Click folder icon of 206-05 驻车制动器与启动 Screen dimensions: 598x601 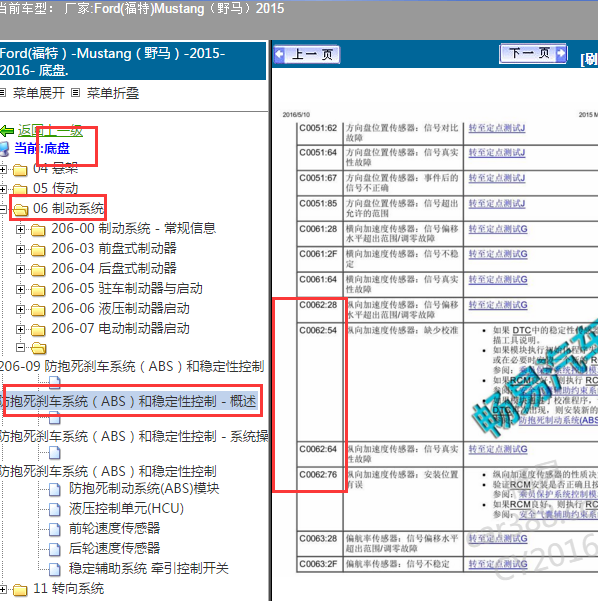(38, 289)
